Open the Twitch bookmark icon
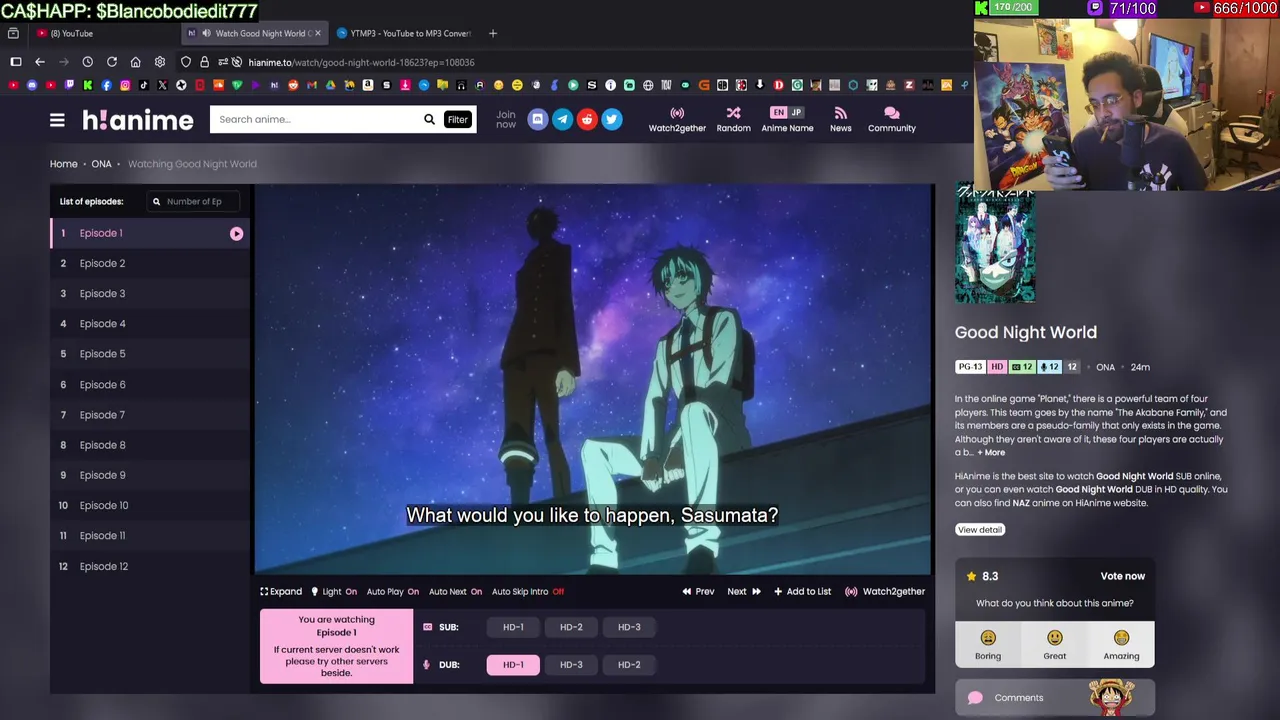Screen dimensions: 1280x720 69,85
